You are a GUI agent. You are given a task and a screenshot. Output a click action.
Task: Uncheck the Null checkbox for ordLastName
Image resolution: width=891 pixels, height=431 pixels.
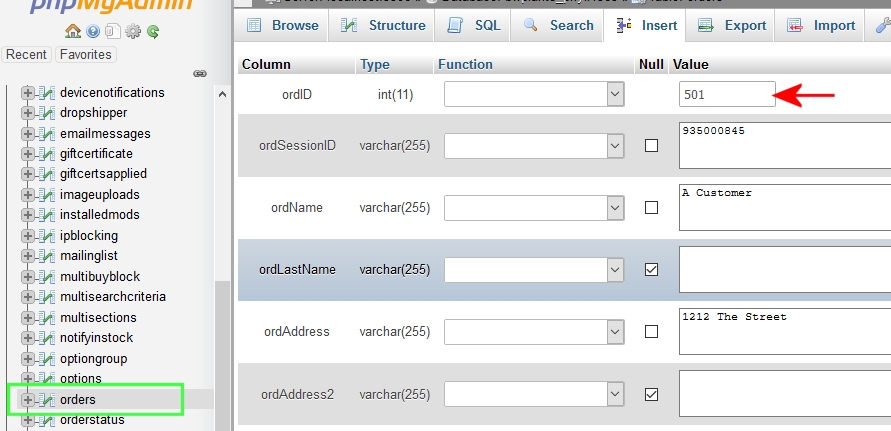651,269
